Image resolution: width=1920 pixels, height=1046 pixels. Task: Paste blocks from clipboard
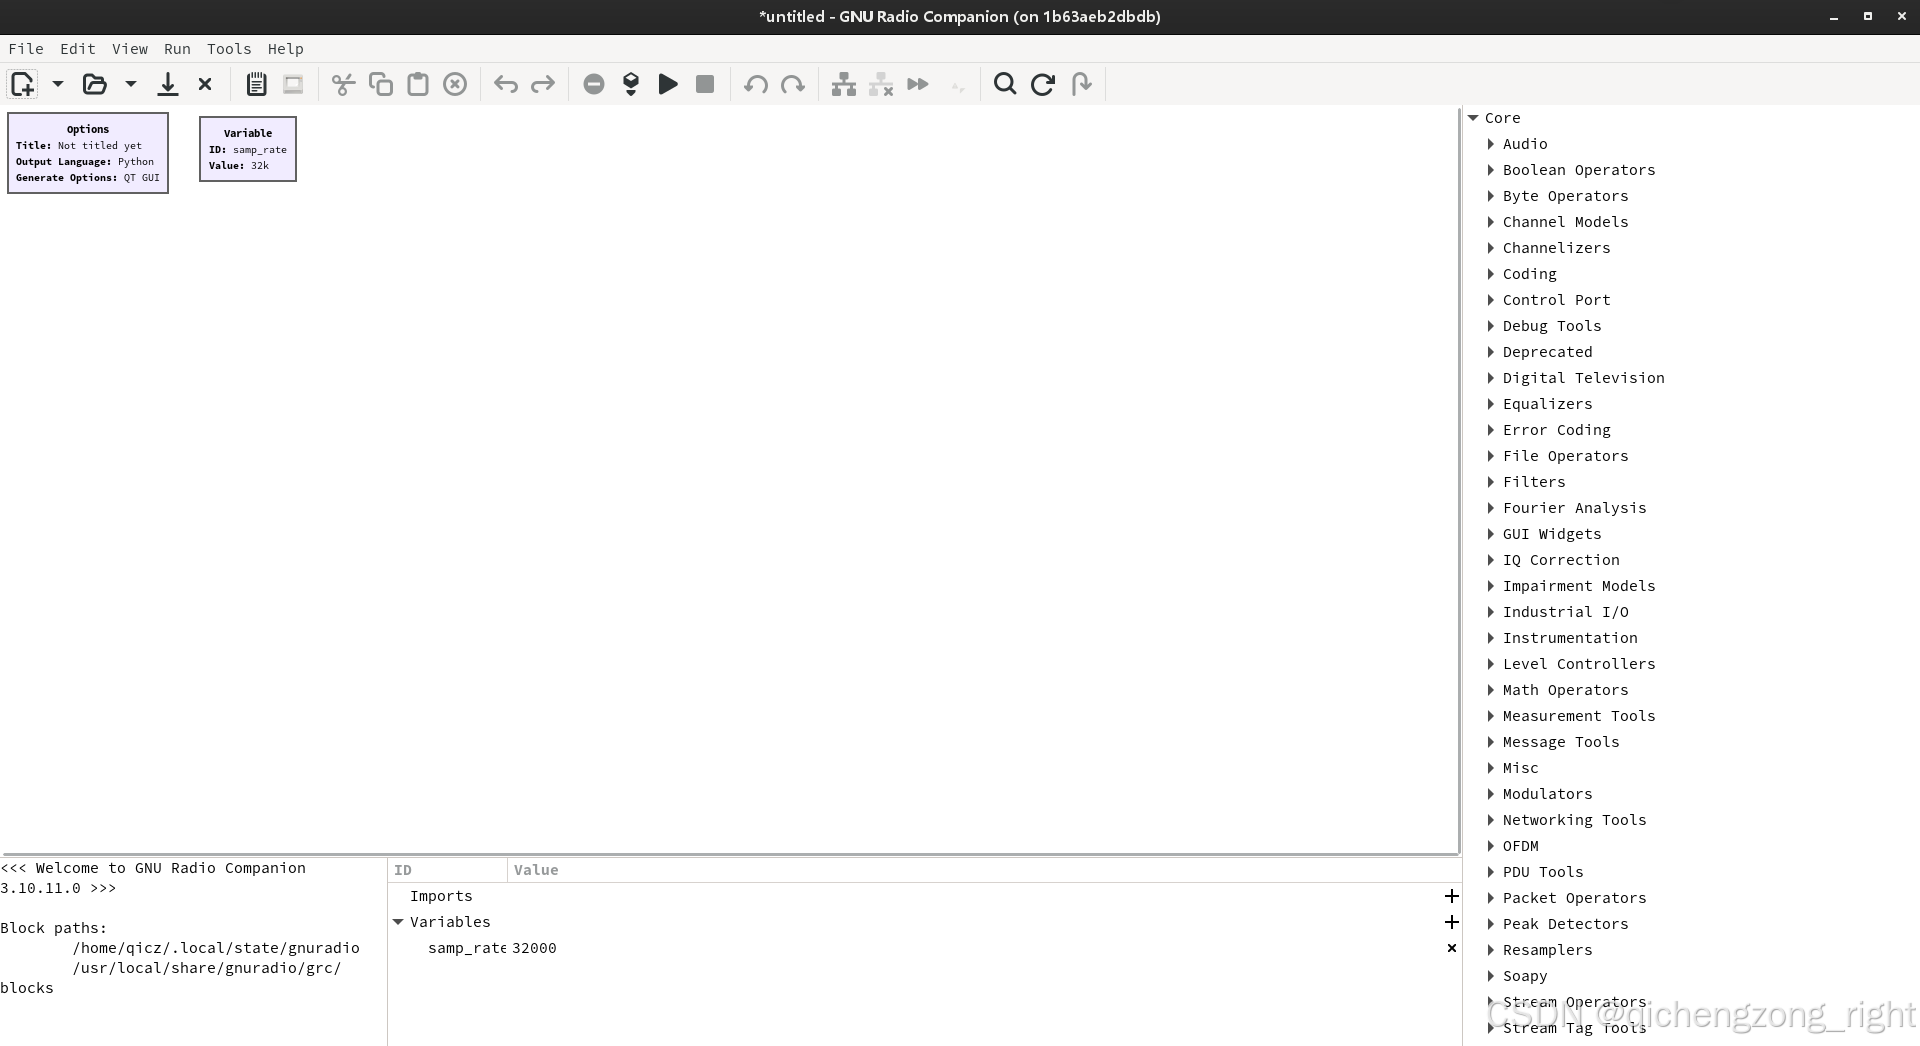(418, 84)
